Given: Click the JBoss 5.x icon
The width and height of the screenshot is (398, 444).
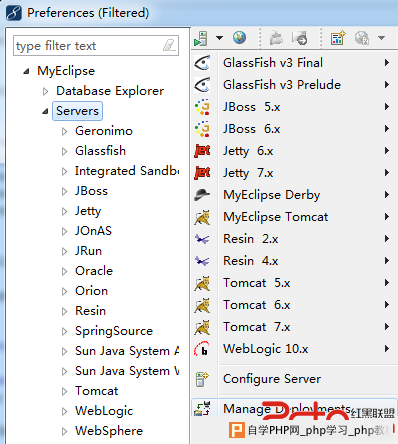Looking at the screenshot, I should [x=202, y=107].
